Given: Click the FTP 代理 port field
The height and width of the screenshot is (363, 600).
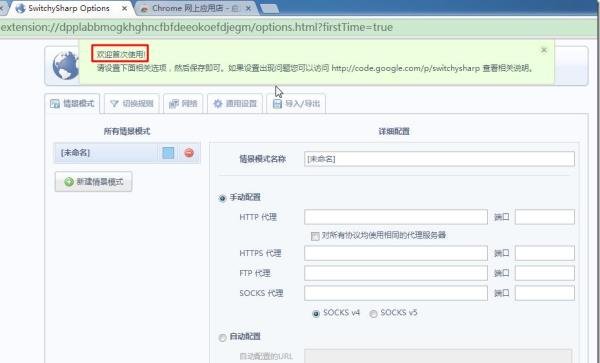Looking at the screenshot, I should click(545, 273).
